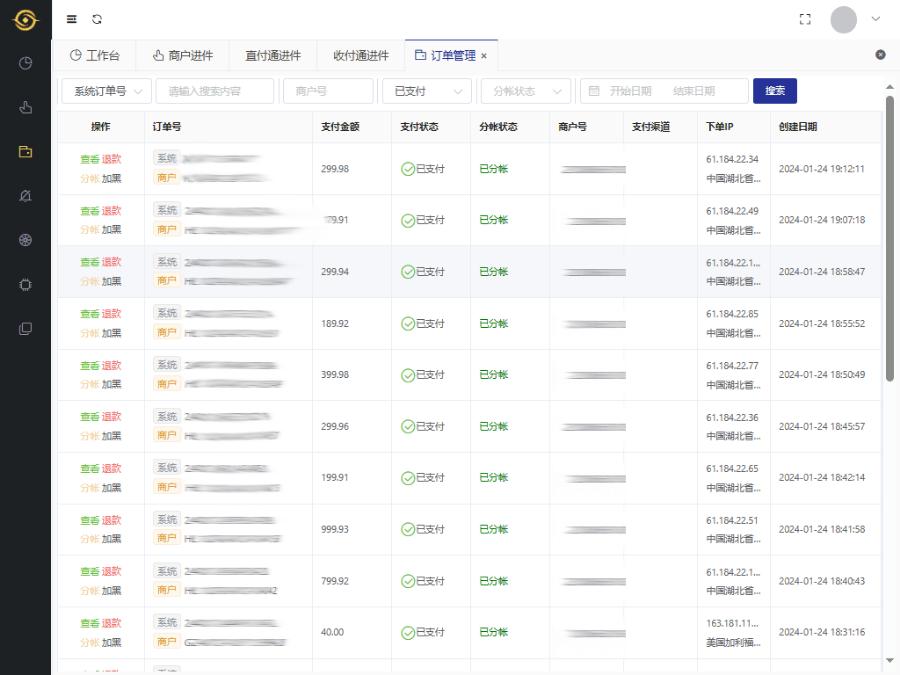Click the vertical scrollbar thumb
The image size is (900, 675).
point(890,238)
